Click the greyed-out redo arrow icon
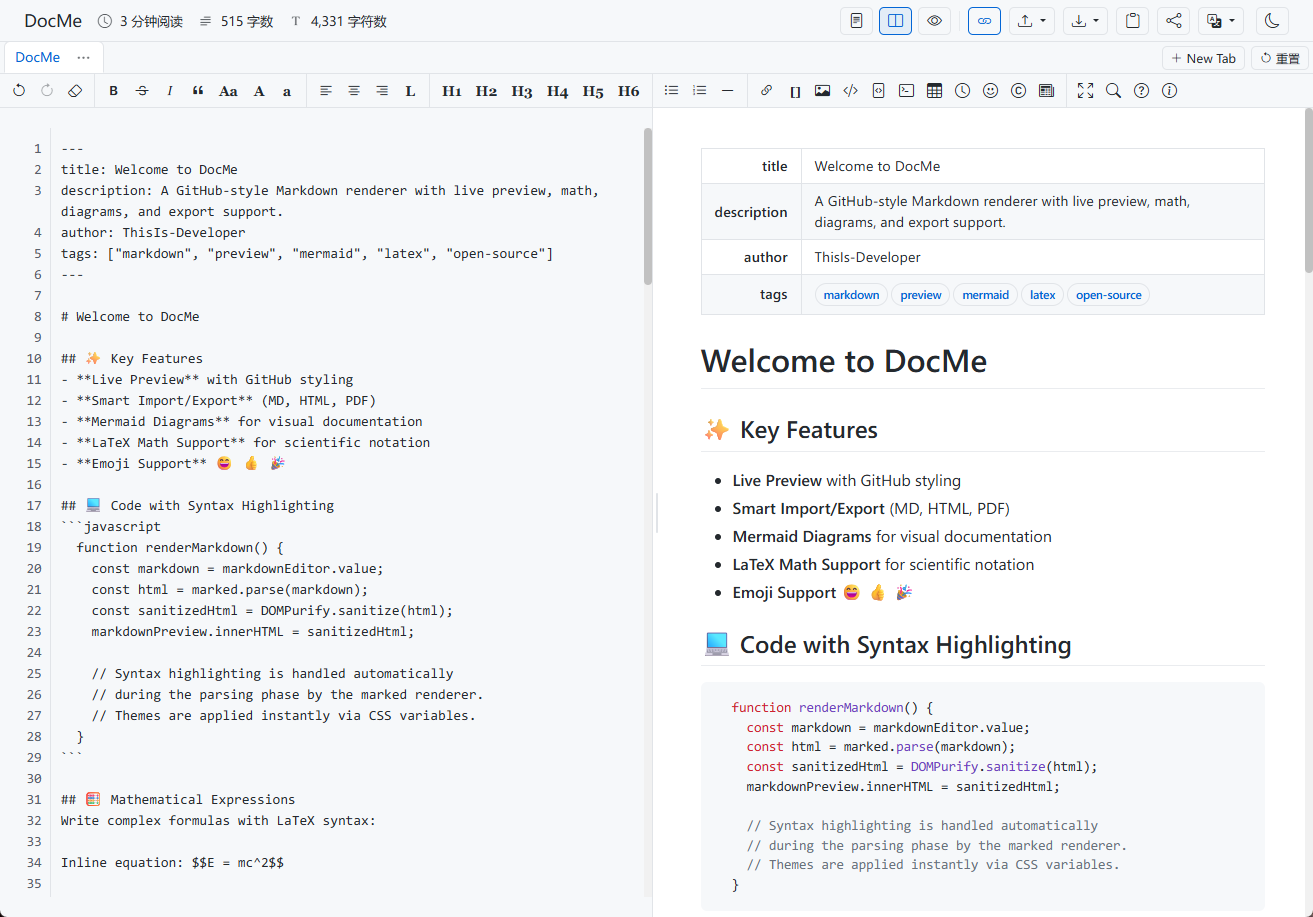1313x917 pixels. [47, 91]
